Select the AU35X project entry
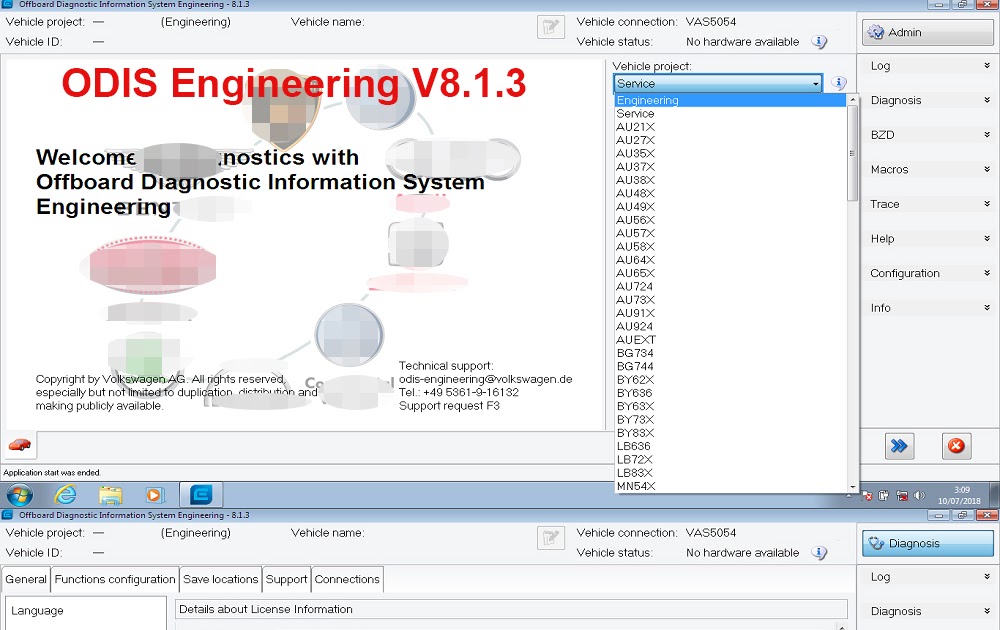The height and width of the screenshot is (630, 1000). (x=730, y=154)
